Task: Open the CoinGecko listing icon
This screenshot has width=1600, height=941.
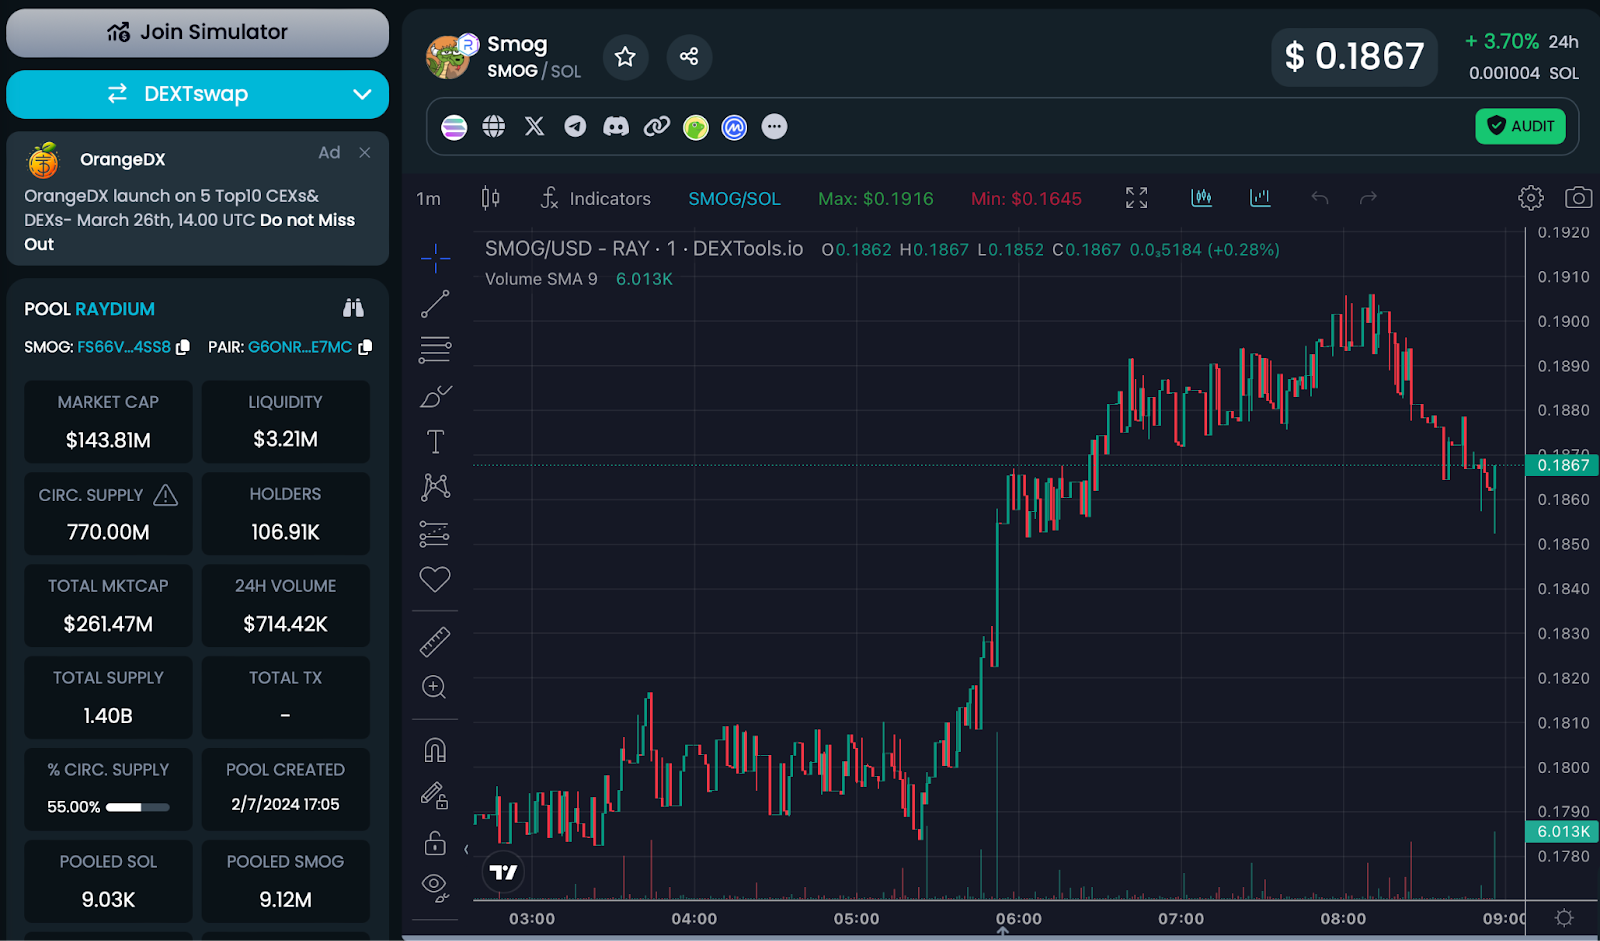Action: pos(696,127)
